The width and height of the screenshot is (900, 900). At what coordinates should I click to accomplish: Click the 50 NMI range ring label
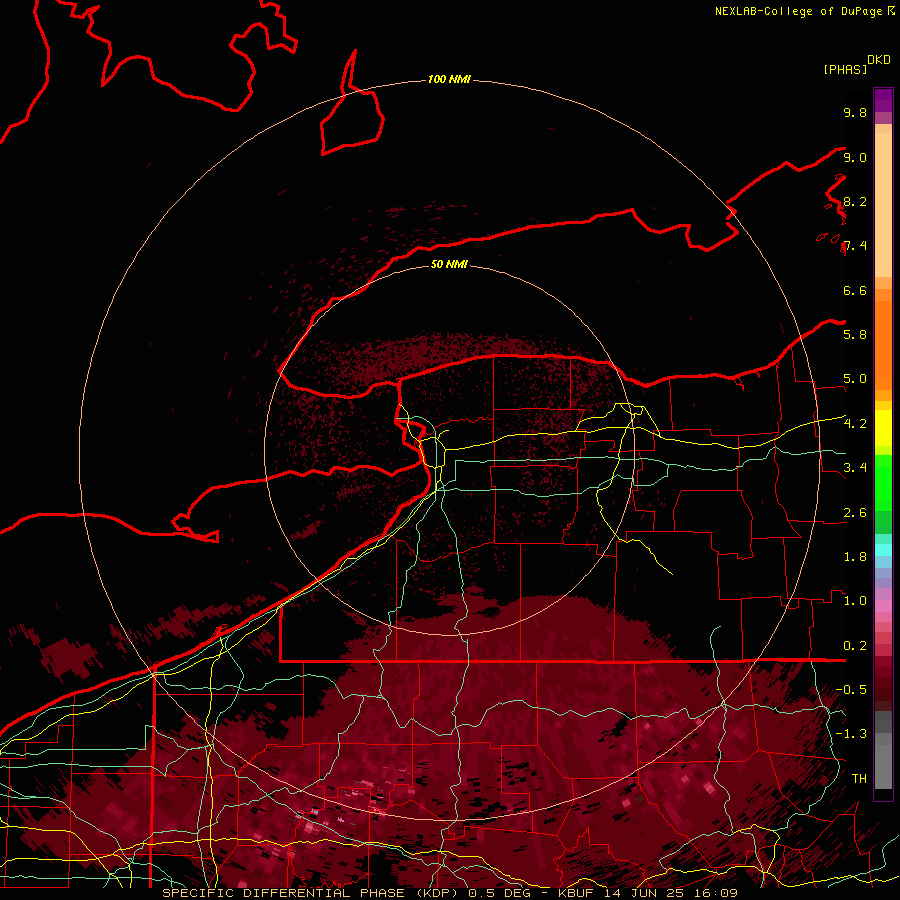(449, 264)
